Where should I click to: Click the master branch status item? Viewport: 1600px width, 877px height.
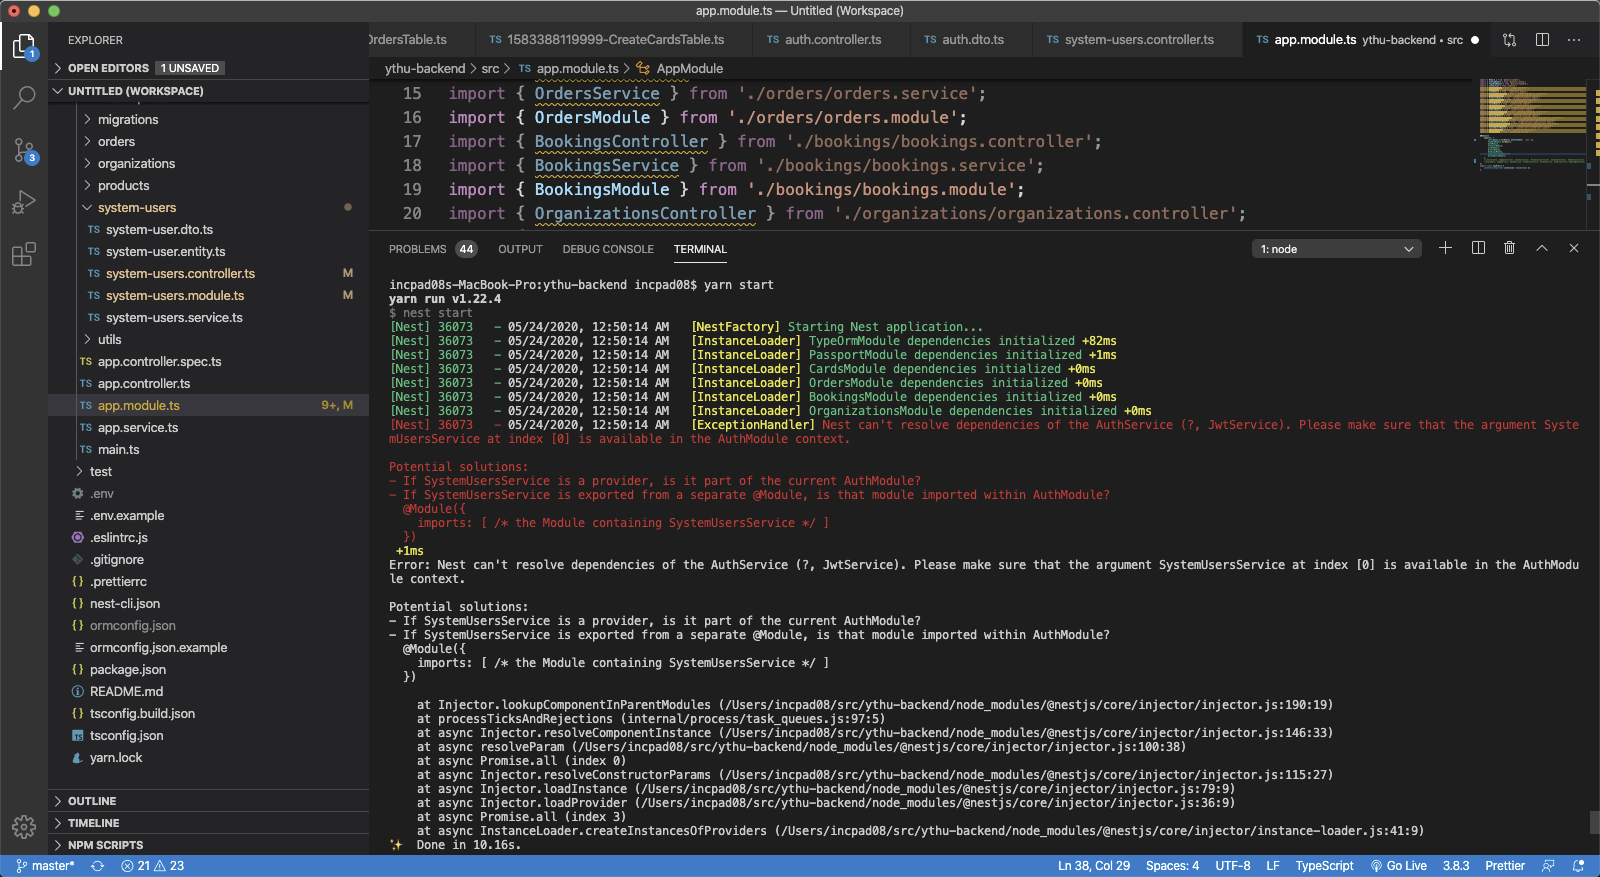click(46, 866)
